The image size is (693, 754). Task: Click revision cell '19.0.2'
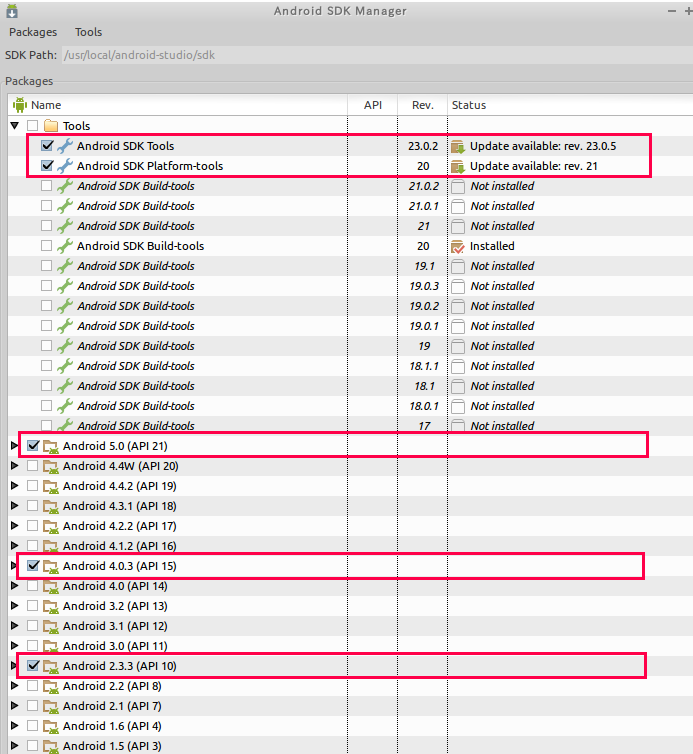pyautogui.click(x=424, y=306)
